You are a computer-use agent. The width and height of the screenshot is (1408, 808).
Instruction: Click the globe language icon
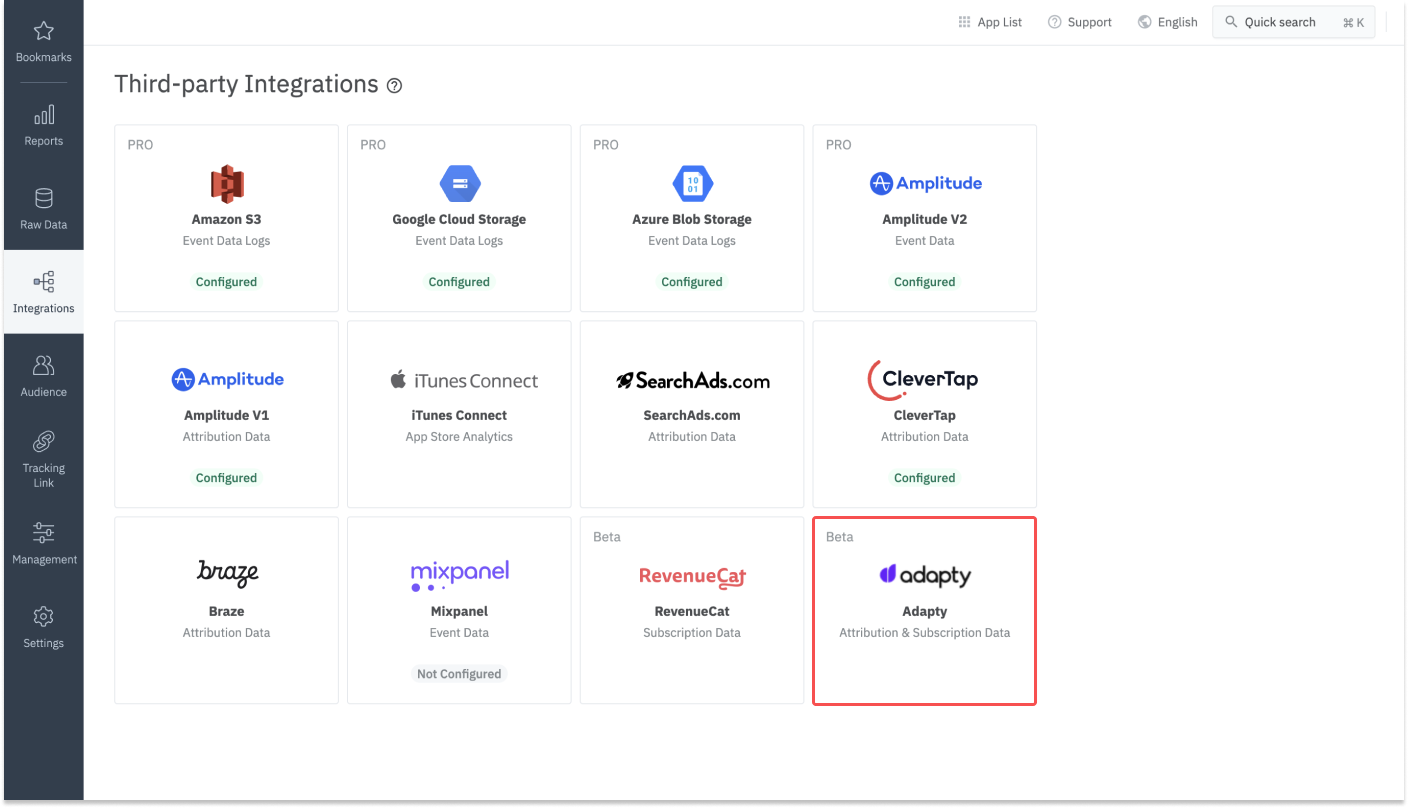[x=1145, y=22]
